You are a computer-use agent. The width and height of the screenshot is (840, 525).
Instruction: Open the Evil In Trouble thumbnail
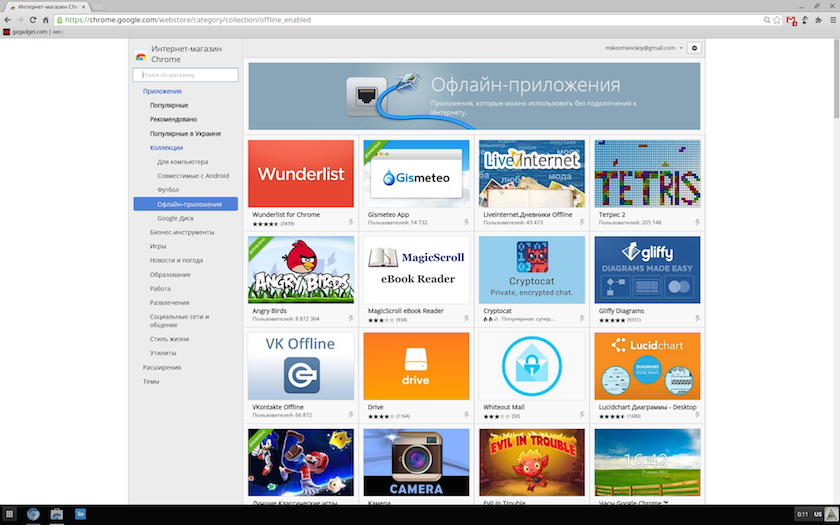[531, 462]
